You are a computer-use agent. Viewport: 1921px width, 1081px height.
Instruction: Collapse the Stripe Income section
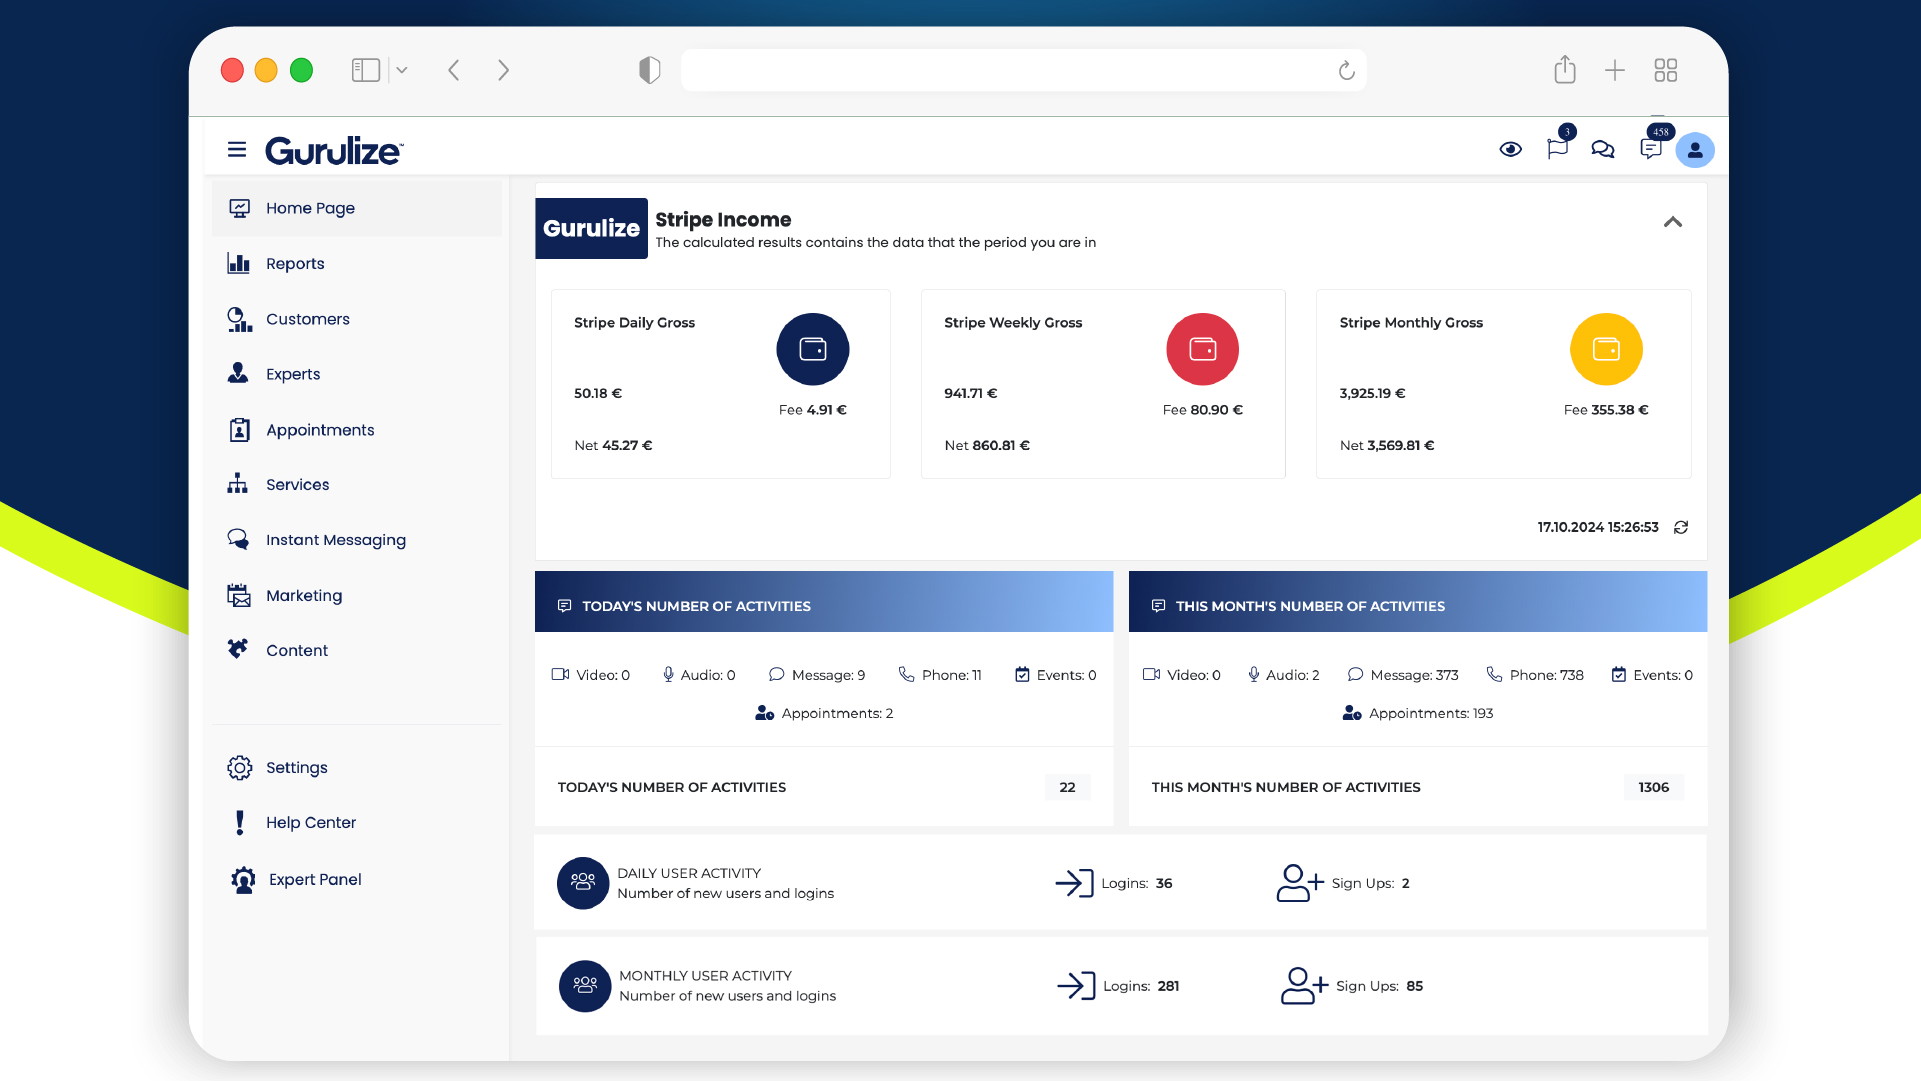point(1672,222)
